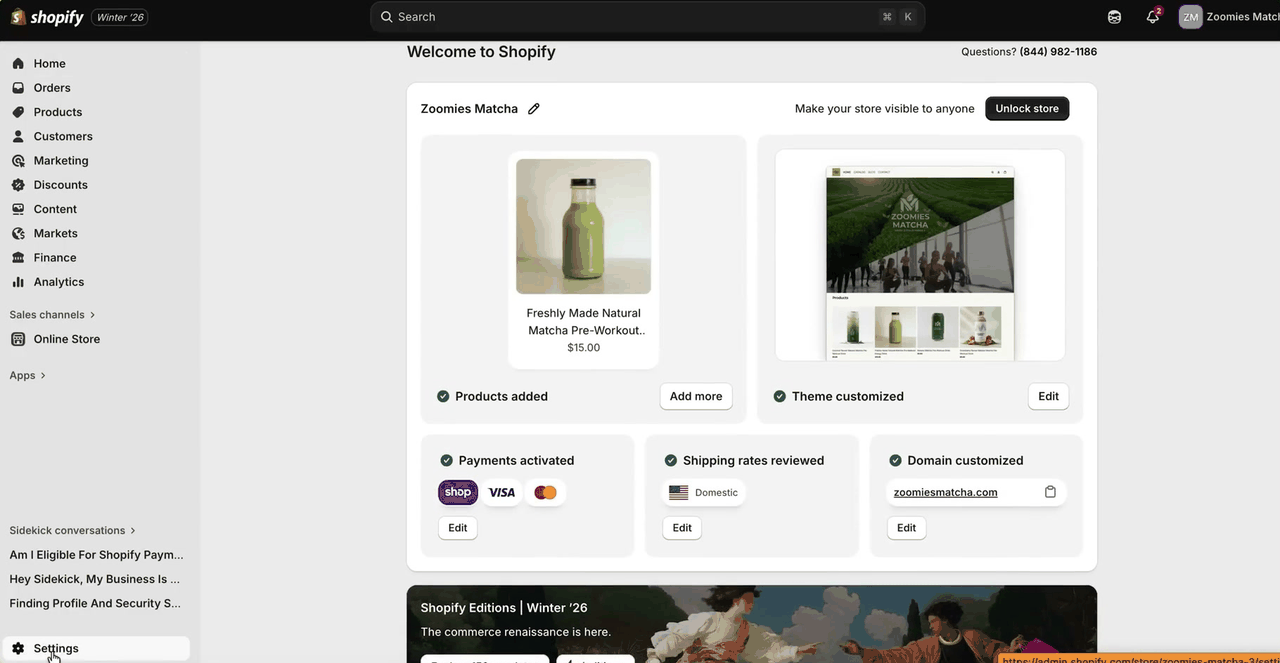Click the magnifier icon in search bar

[x=386, y=17]
